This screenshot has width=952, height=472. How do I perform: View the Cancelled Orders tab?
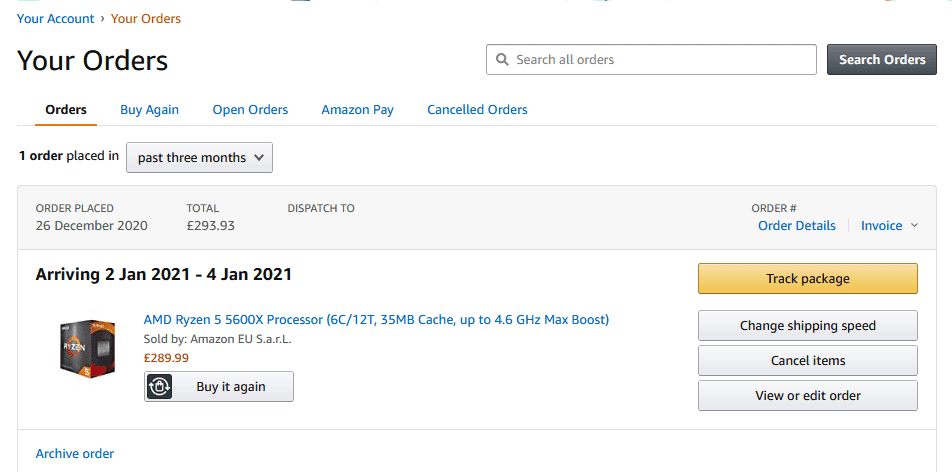(x=477, y=110)
